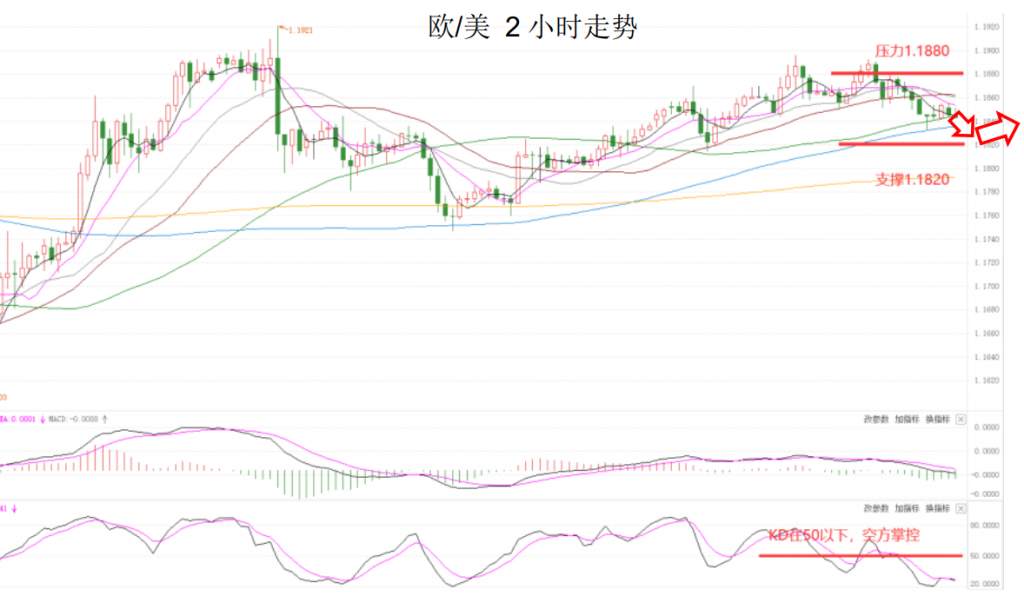Click the 1.1660 price axis label
The height and width of the screenshot is (596, 1024).
(986, 333)
